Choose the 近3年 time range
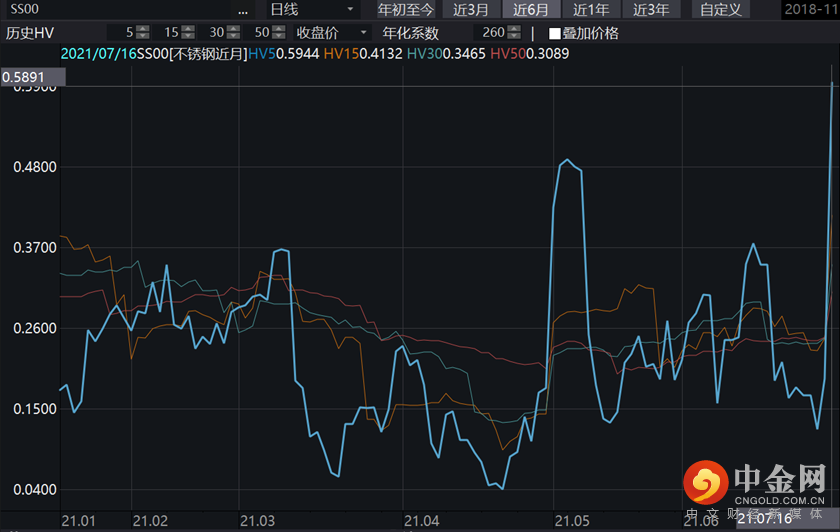The width and height of the screenshot is (840, 532). click(x=651, y=10)
